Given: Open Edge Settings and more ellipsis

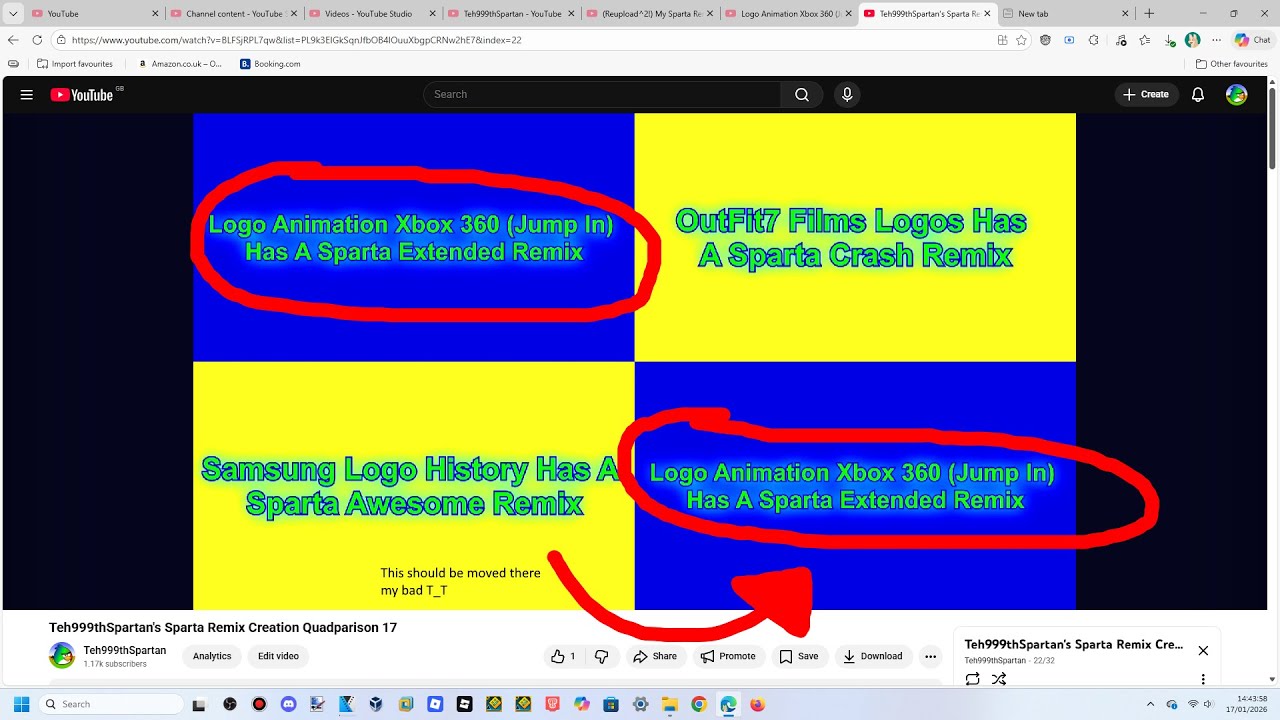Looking at the screenshot, I should click(x=1216, y=40).
